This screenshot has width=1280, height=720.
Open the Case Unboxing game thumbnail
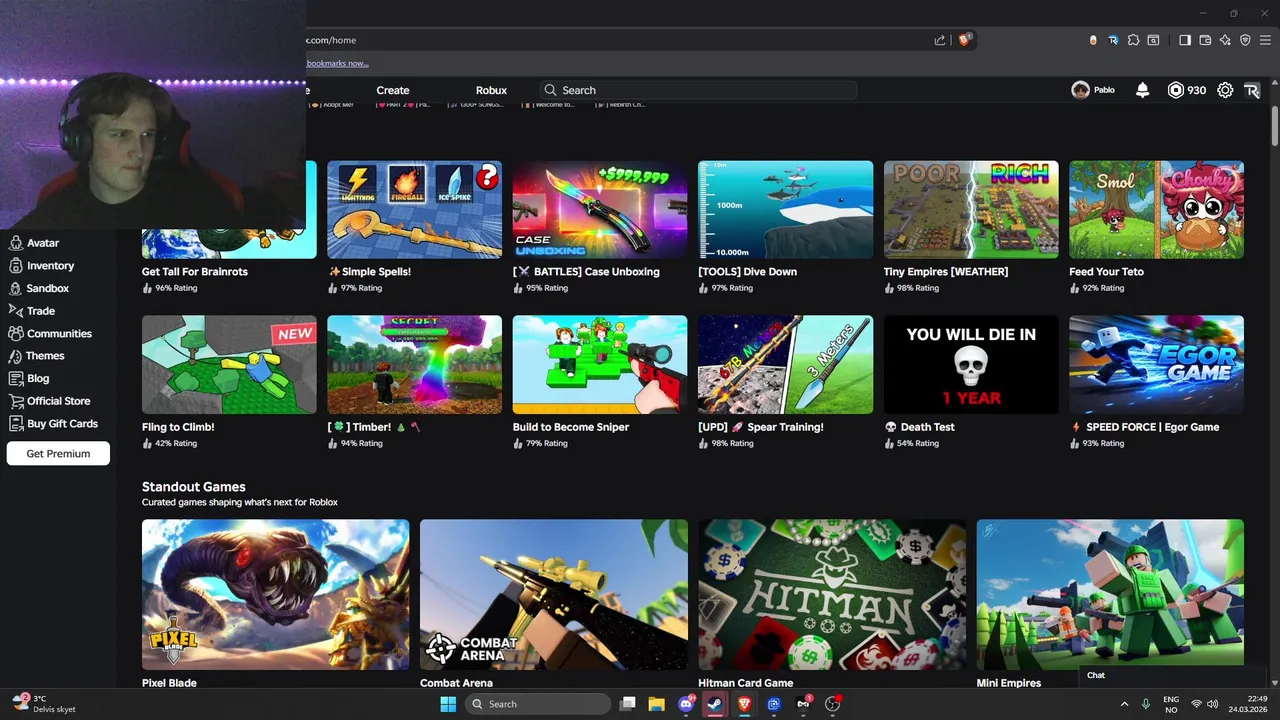click(x=600, y=210)
